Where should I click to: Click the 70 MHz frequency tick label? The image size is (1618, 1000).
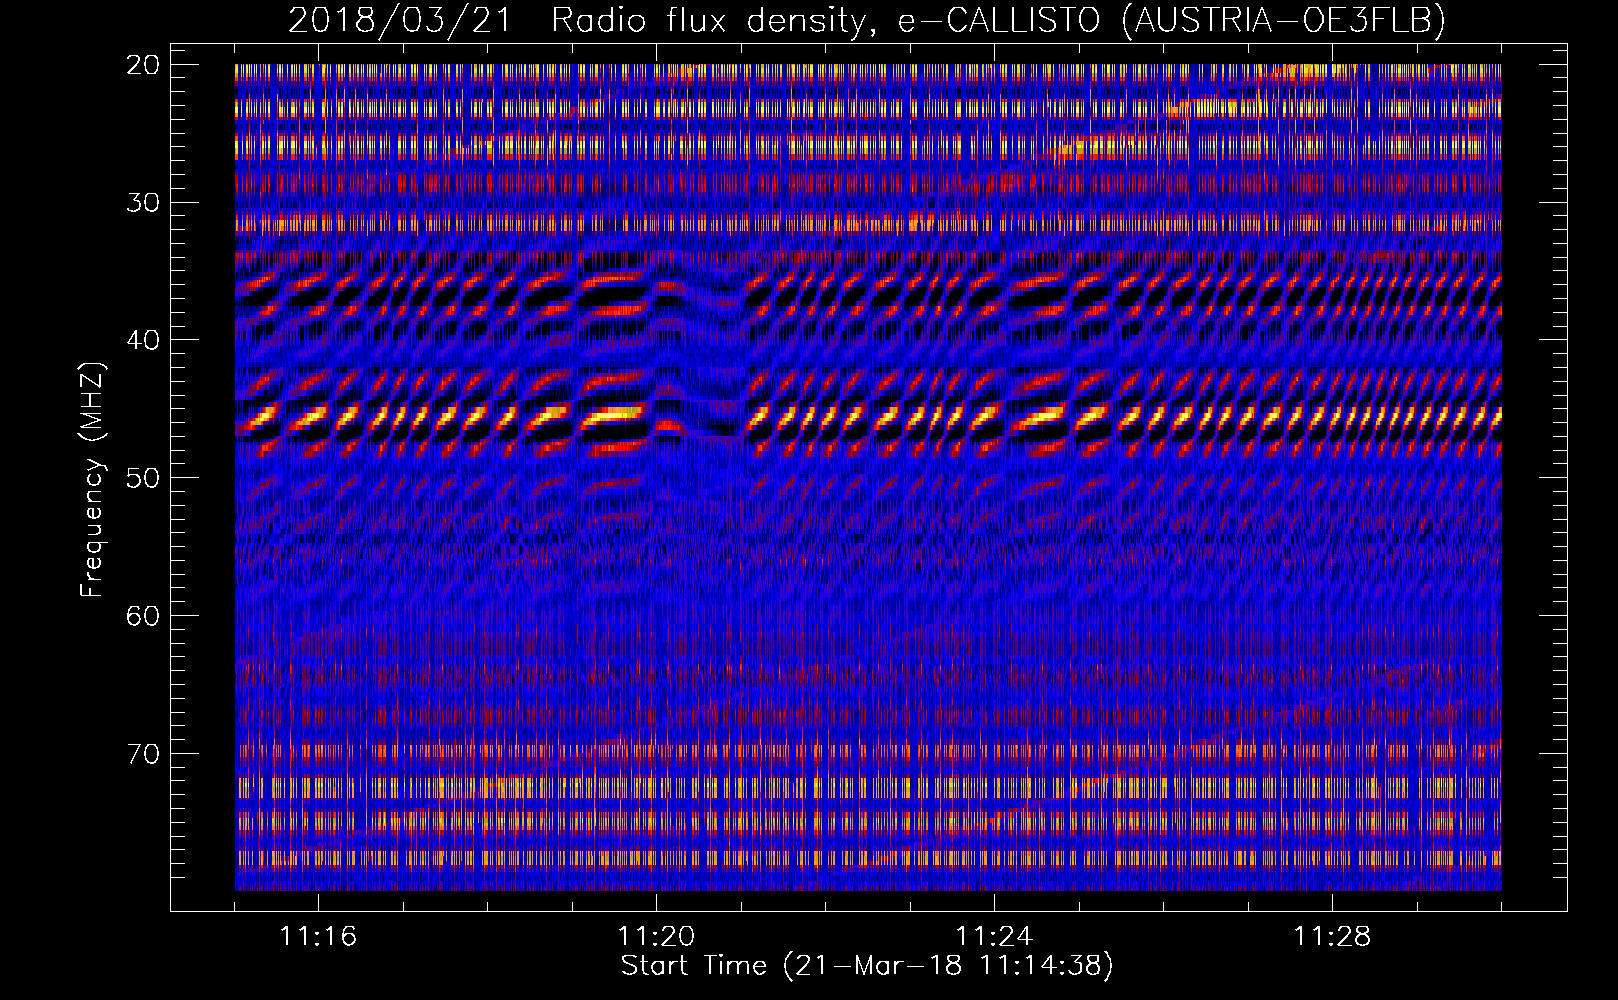143,753
